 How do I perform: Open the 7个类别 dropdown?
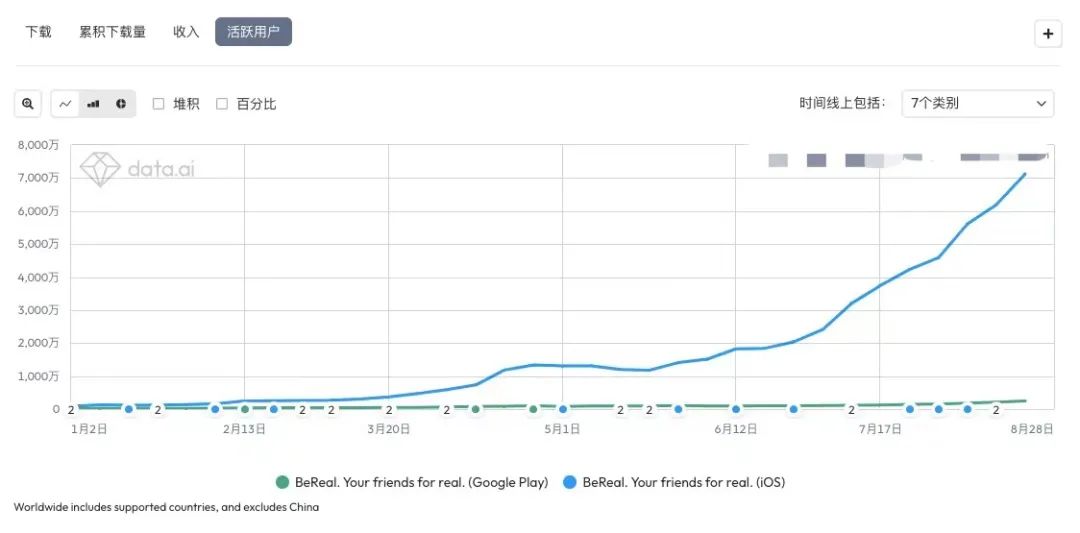977,103
